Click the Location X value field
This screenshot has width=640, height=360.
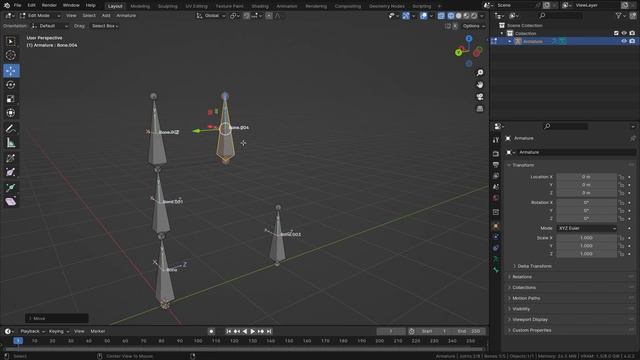point(587,177)
